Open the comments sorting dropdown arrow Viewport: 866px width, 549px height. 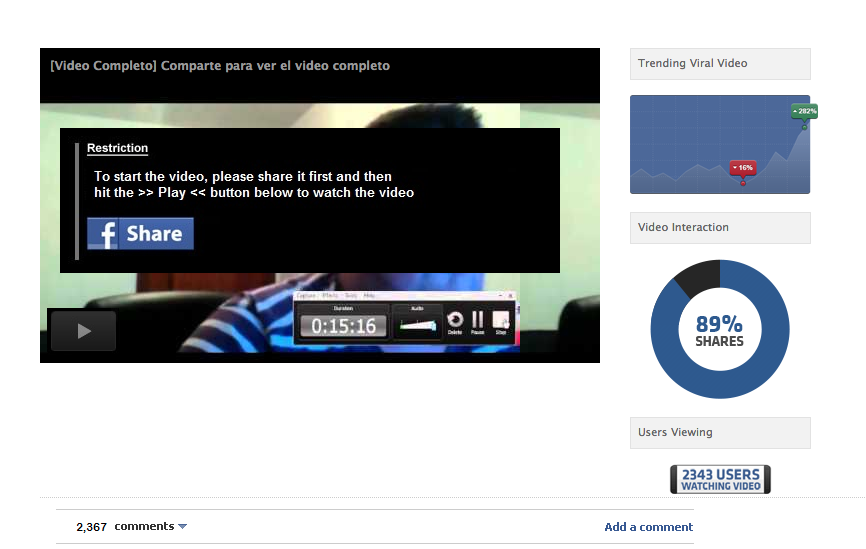pyautogui.click(x=182, y=526)
